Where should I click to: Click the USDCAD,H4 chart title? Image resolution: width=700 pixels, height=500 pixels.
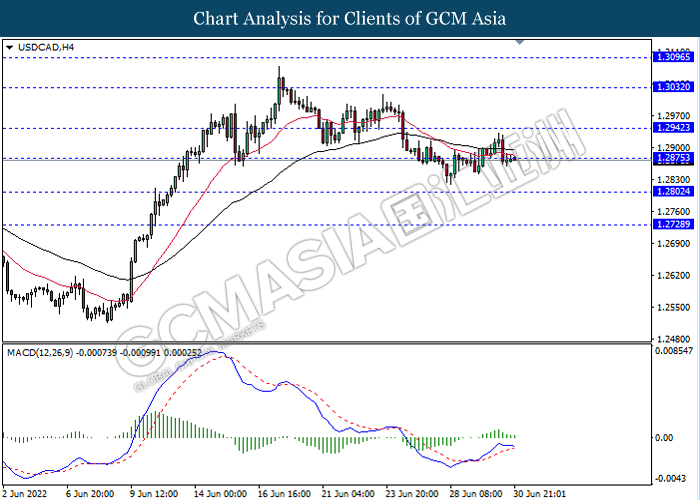(x=46, y=47)
